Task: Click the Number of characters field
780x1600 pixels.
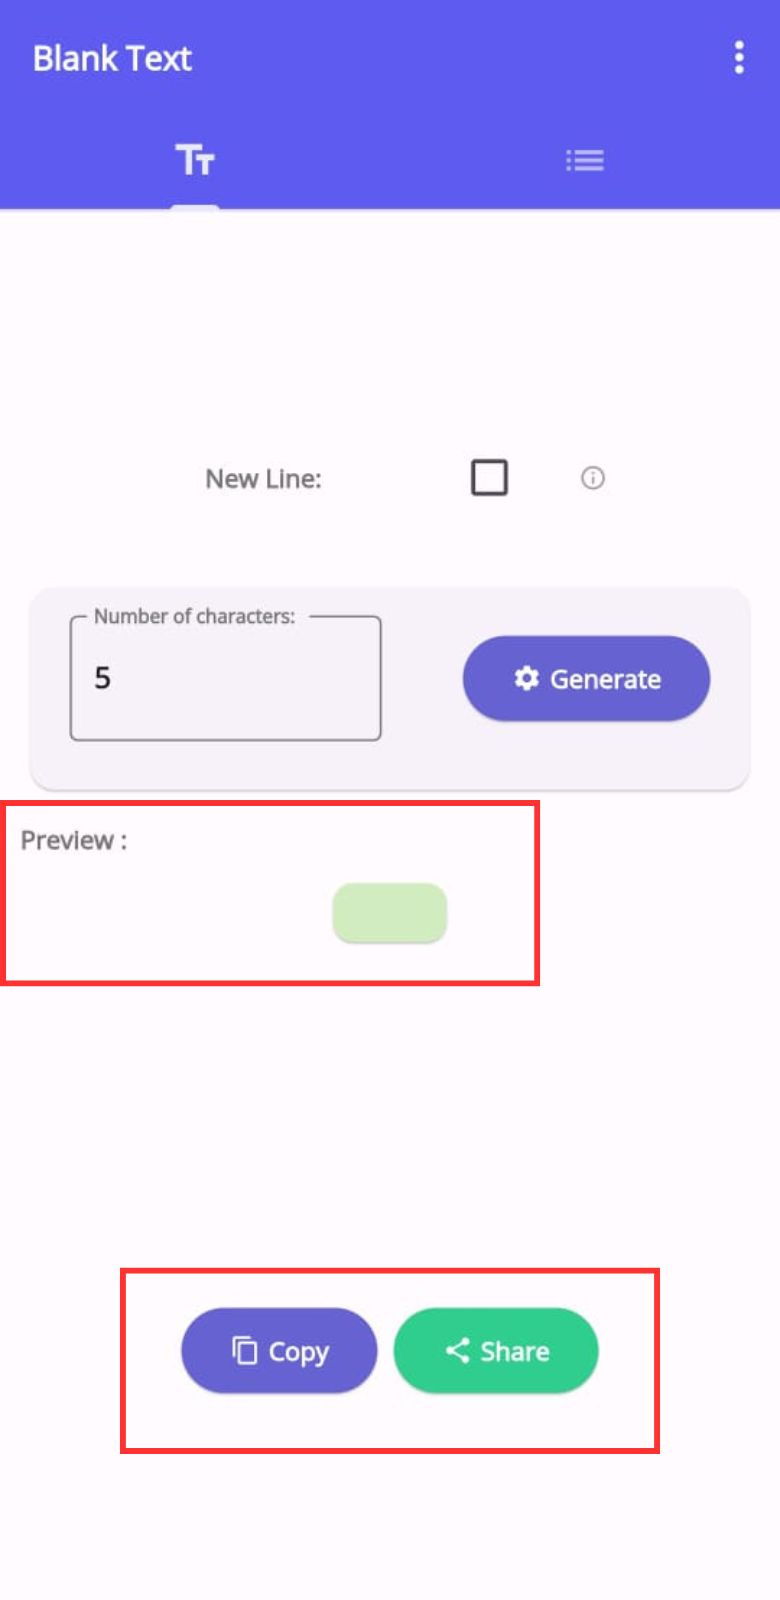Action: point(225,690)
